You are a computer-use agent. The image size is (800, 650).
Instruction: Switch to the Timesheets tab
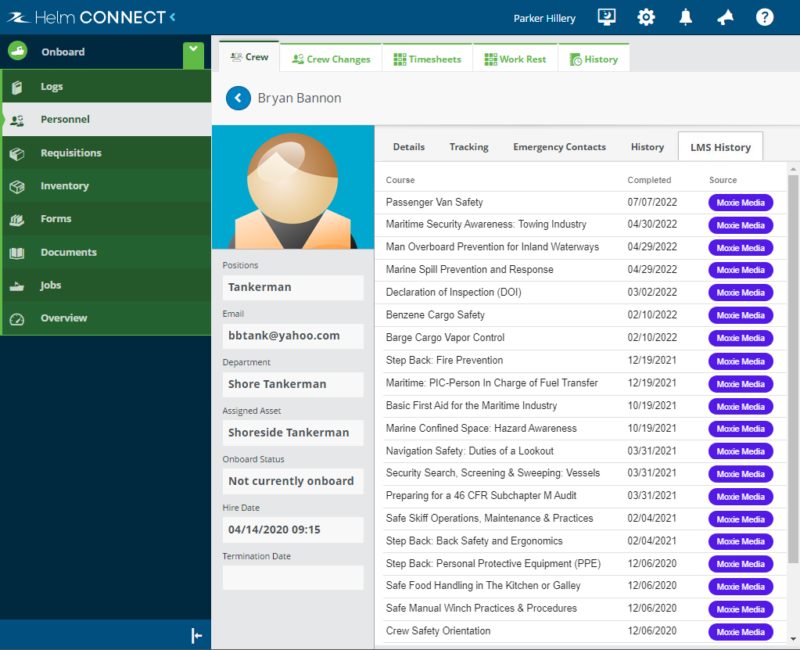pyautogui.click(x=427, y=59)
